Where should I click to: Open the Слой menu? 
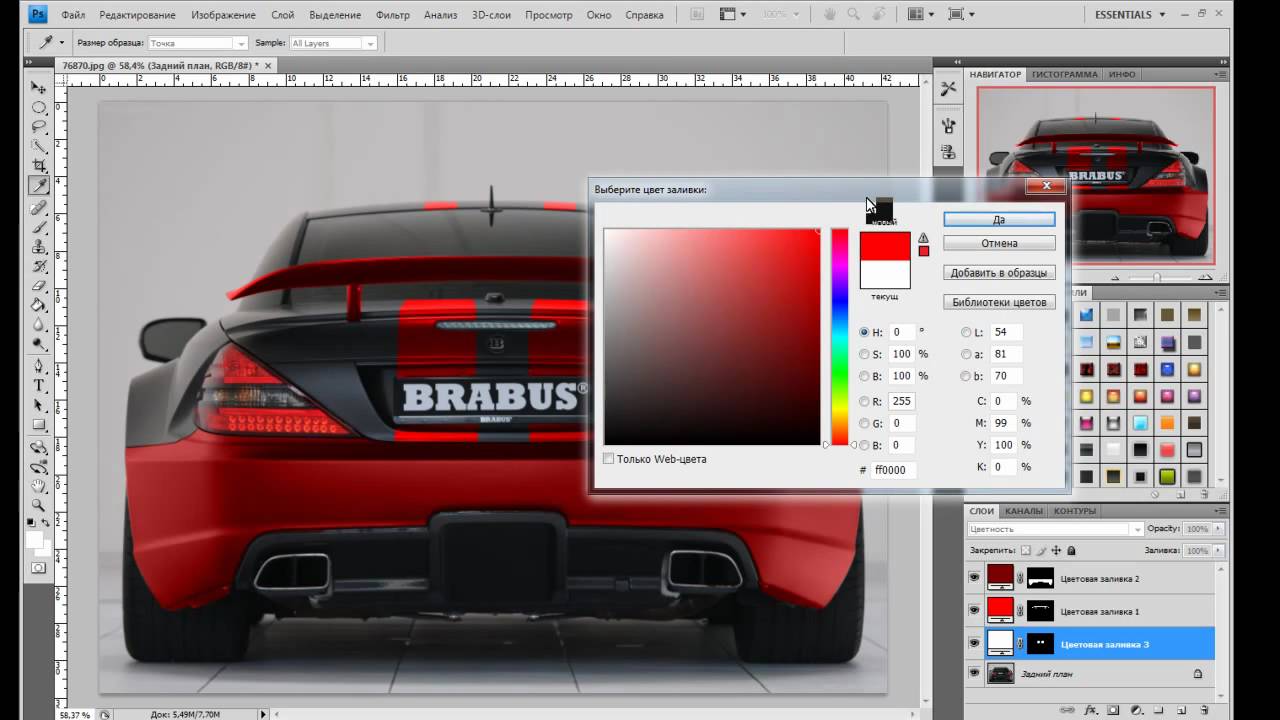click(x=282, y=15)
